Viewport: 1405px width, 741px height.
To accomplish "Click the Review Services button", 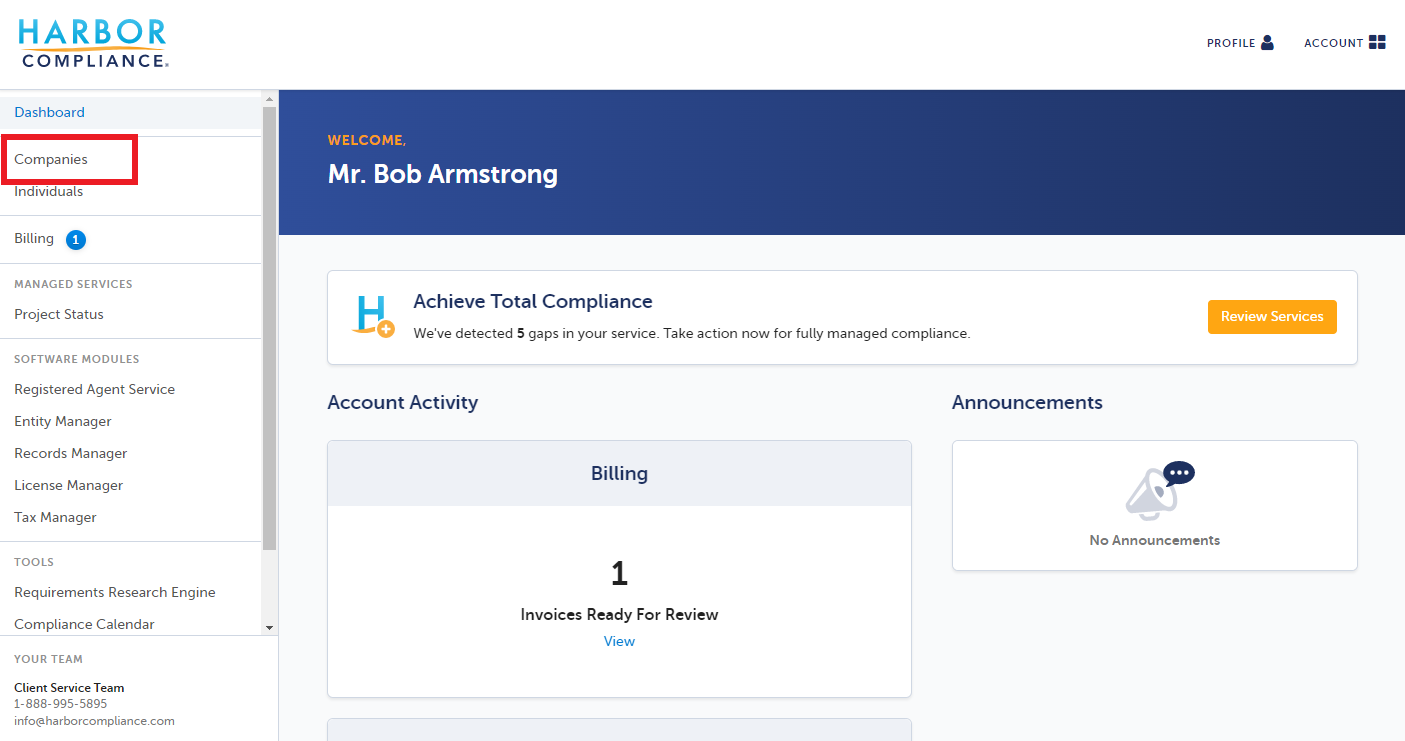I will pos(1272,317).
